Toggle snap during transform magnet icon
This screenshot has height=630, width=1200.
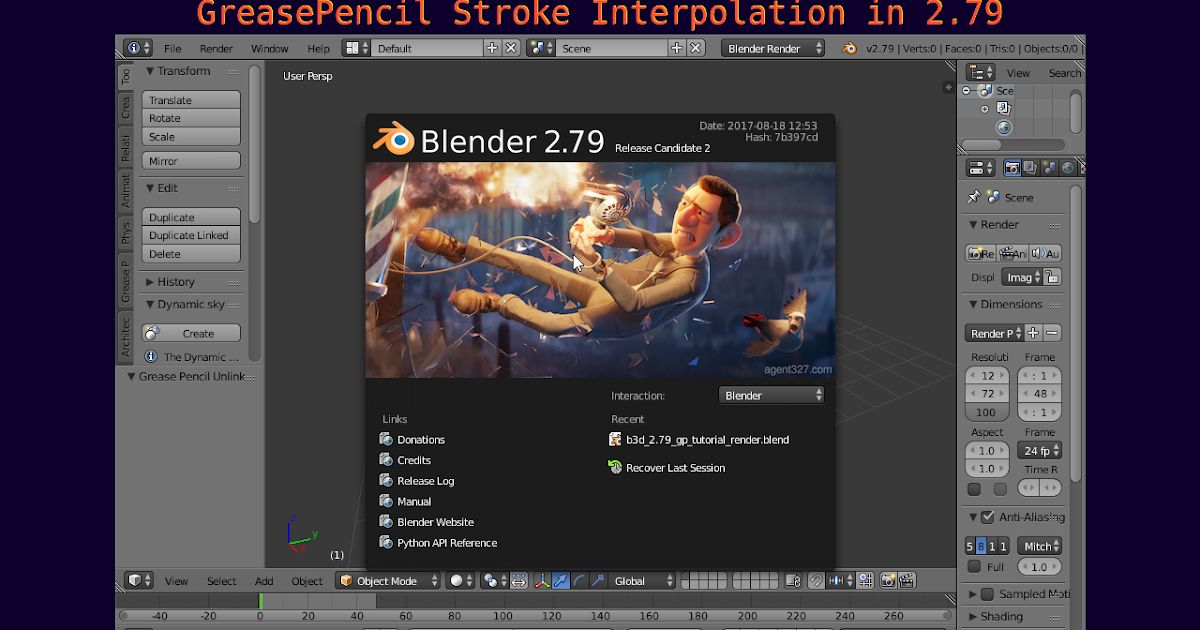point(816,580)
